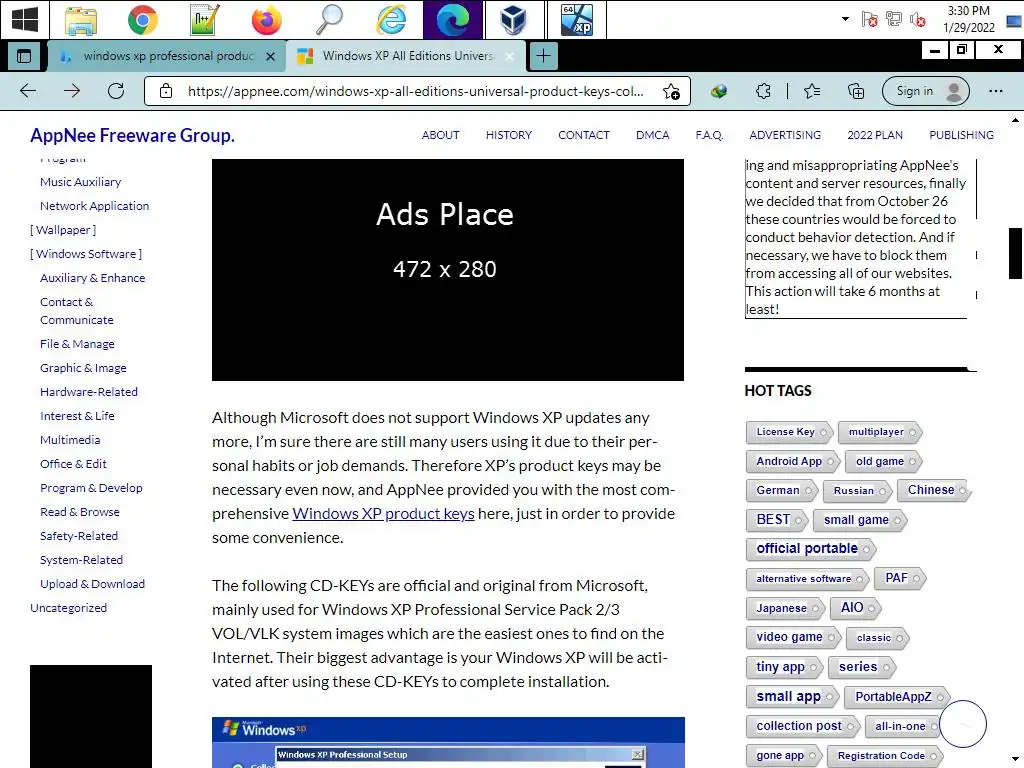Open File Explorer from the taskbar
The width and height of the screenshot is (1024, 768).
81,20
